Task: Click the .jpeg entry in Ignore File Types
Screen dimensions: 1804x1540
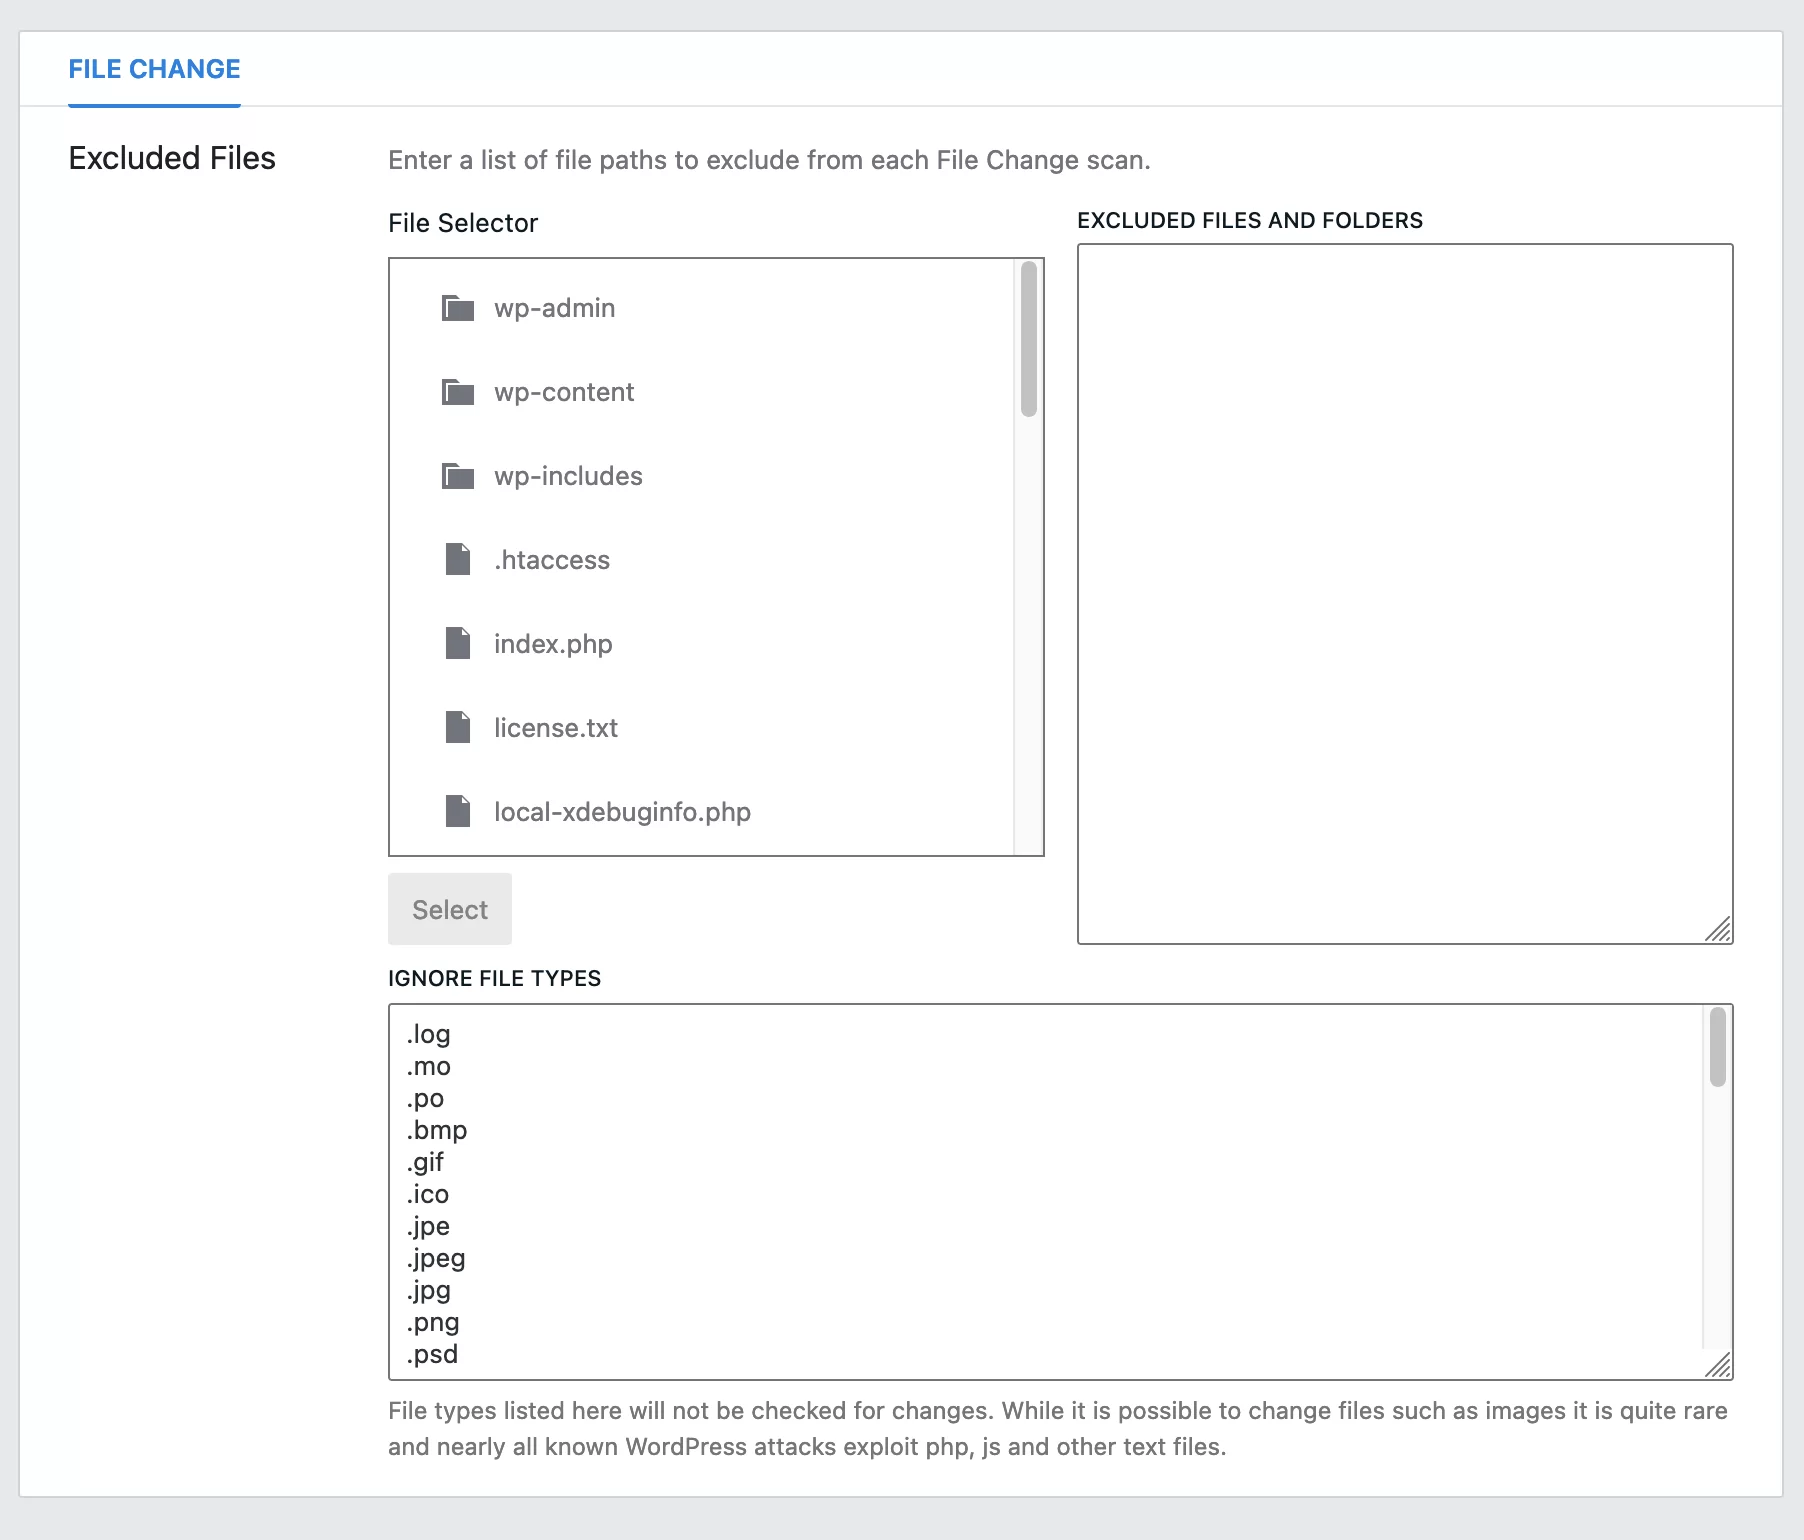Action: click(436, 1258)
